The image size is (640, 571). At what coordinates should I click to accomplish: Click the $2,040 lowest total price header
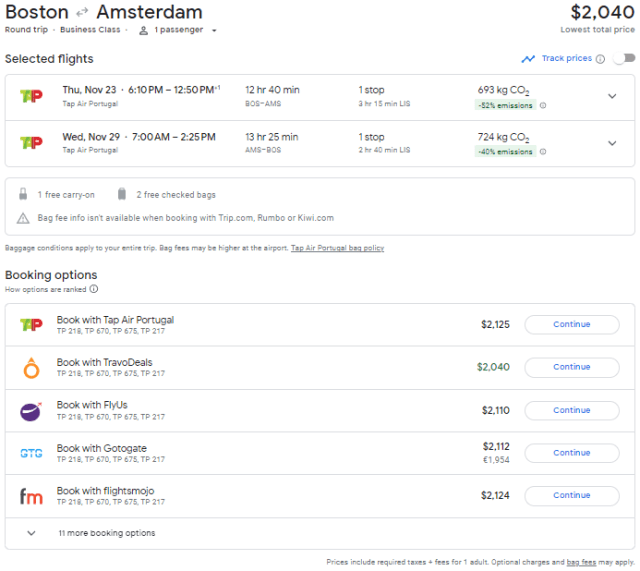coord(602,12)
